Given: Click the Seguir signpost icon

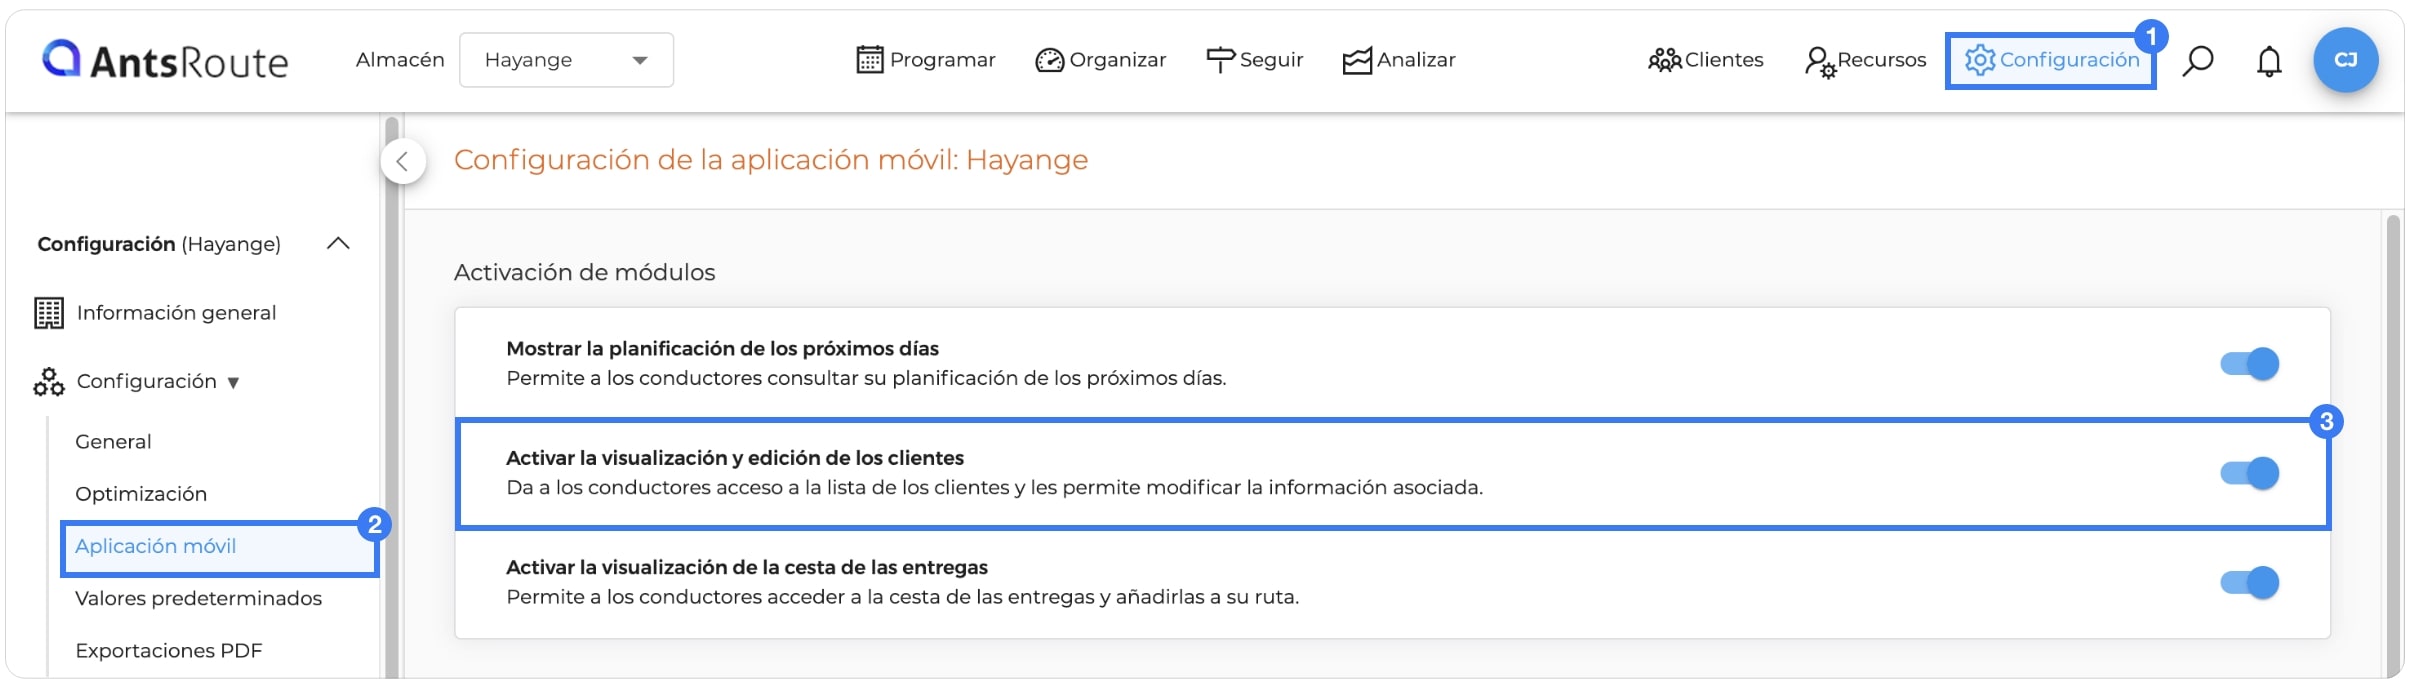Looking at the screenshot, I should pos(1220,60).
